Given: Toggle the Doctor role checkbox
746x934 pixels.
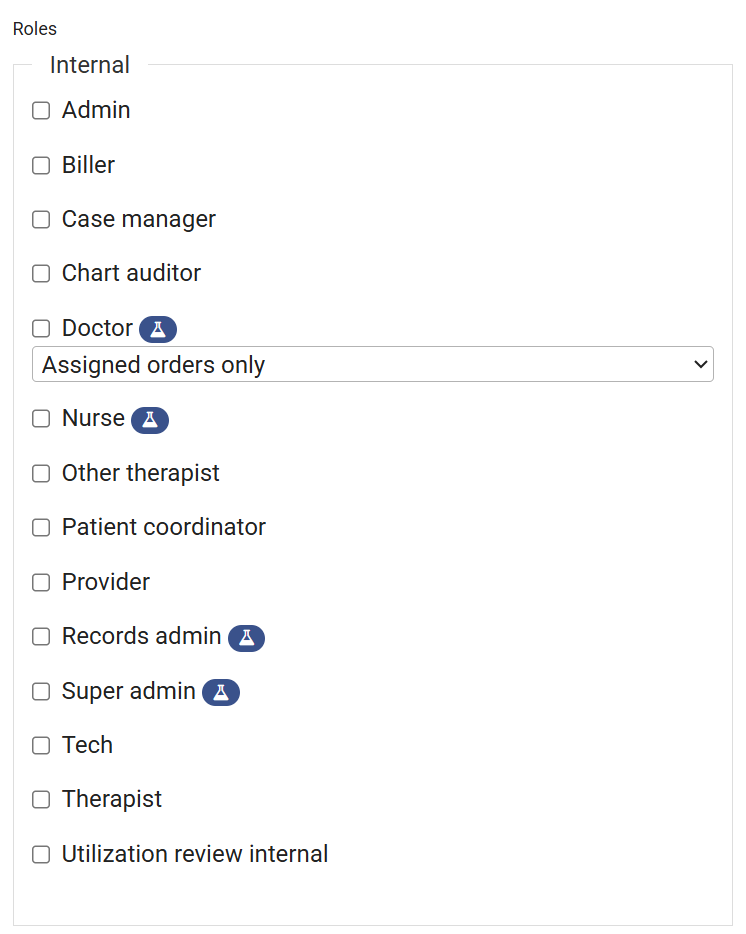Looking at the screenshot, I should coord(41,329).
